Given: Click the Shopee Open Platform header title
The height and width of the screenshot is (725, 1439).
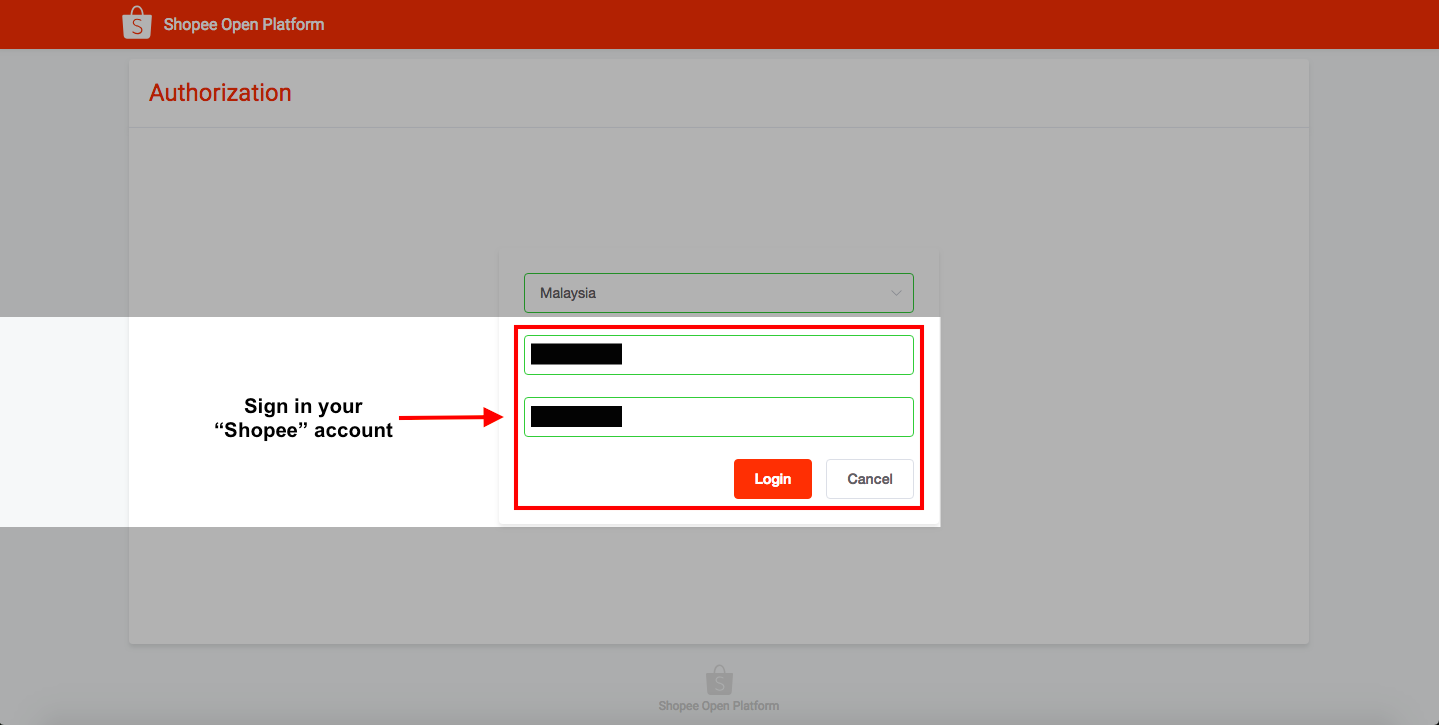Looking at the screenshot, I should 244,24.
